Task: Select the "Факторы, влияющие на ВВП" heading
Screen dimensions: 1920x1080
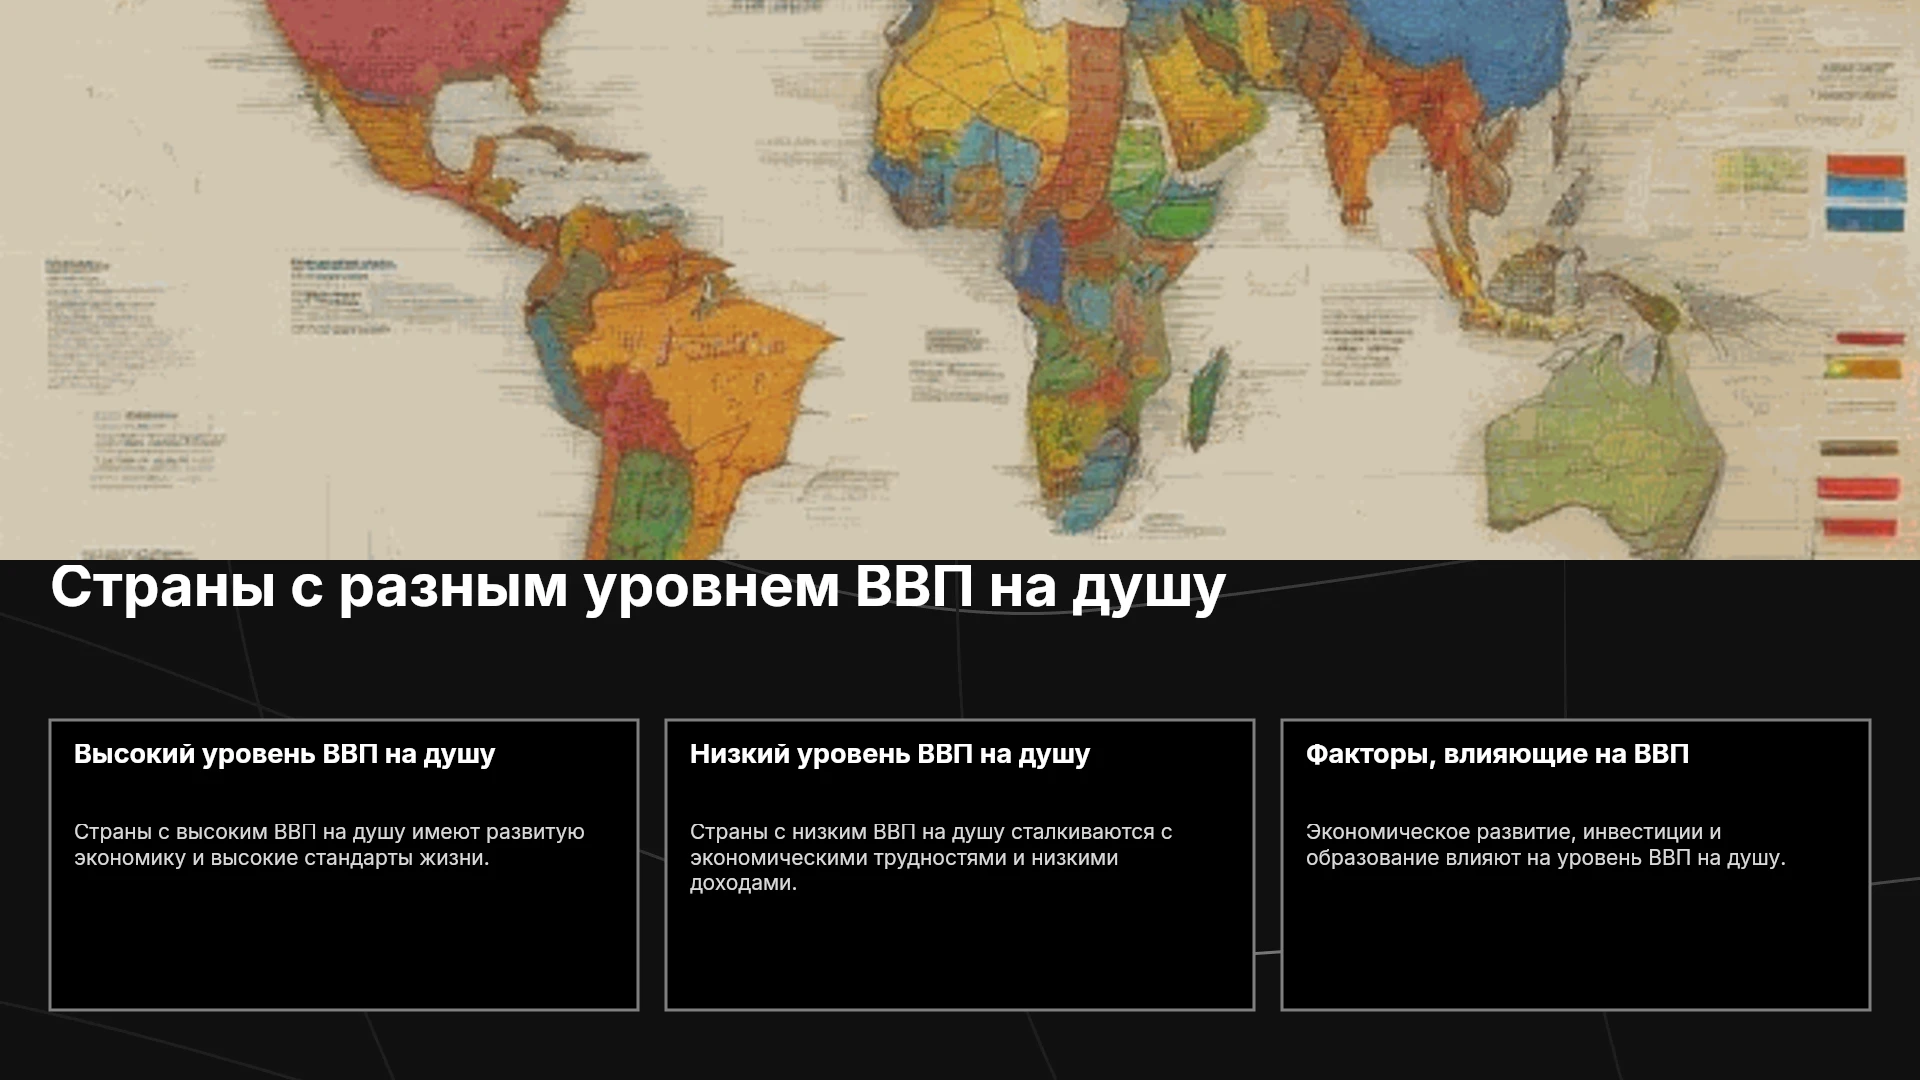Action: [1497, 754]
